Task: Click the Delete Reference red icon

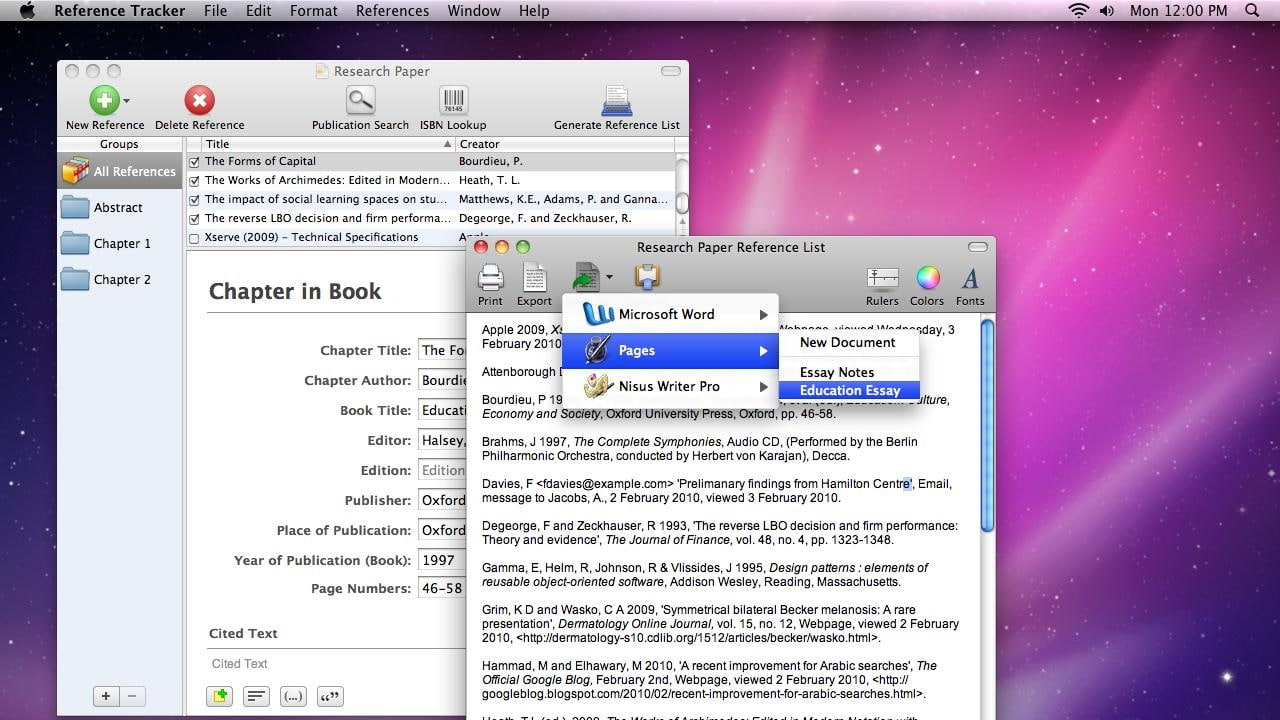Action: tap(199, 100)
